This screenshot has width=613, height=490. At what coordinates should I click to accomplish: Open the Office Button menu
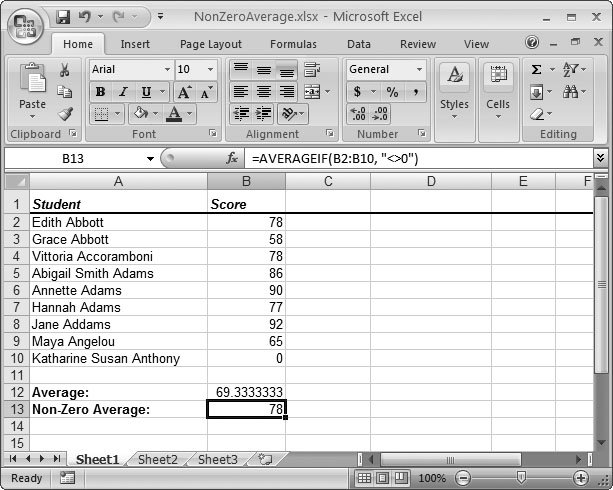point(26,25)
